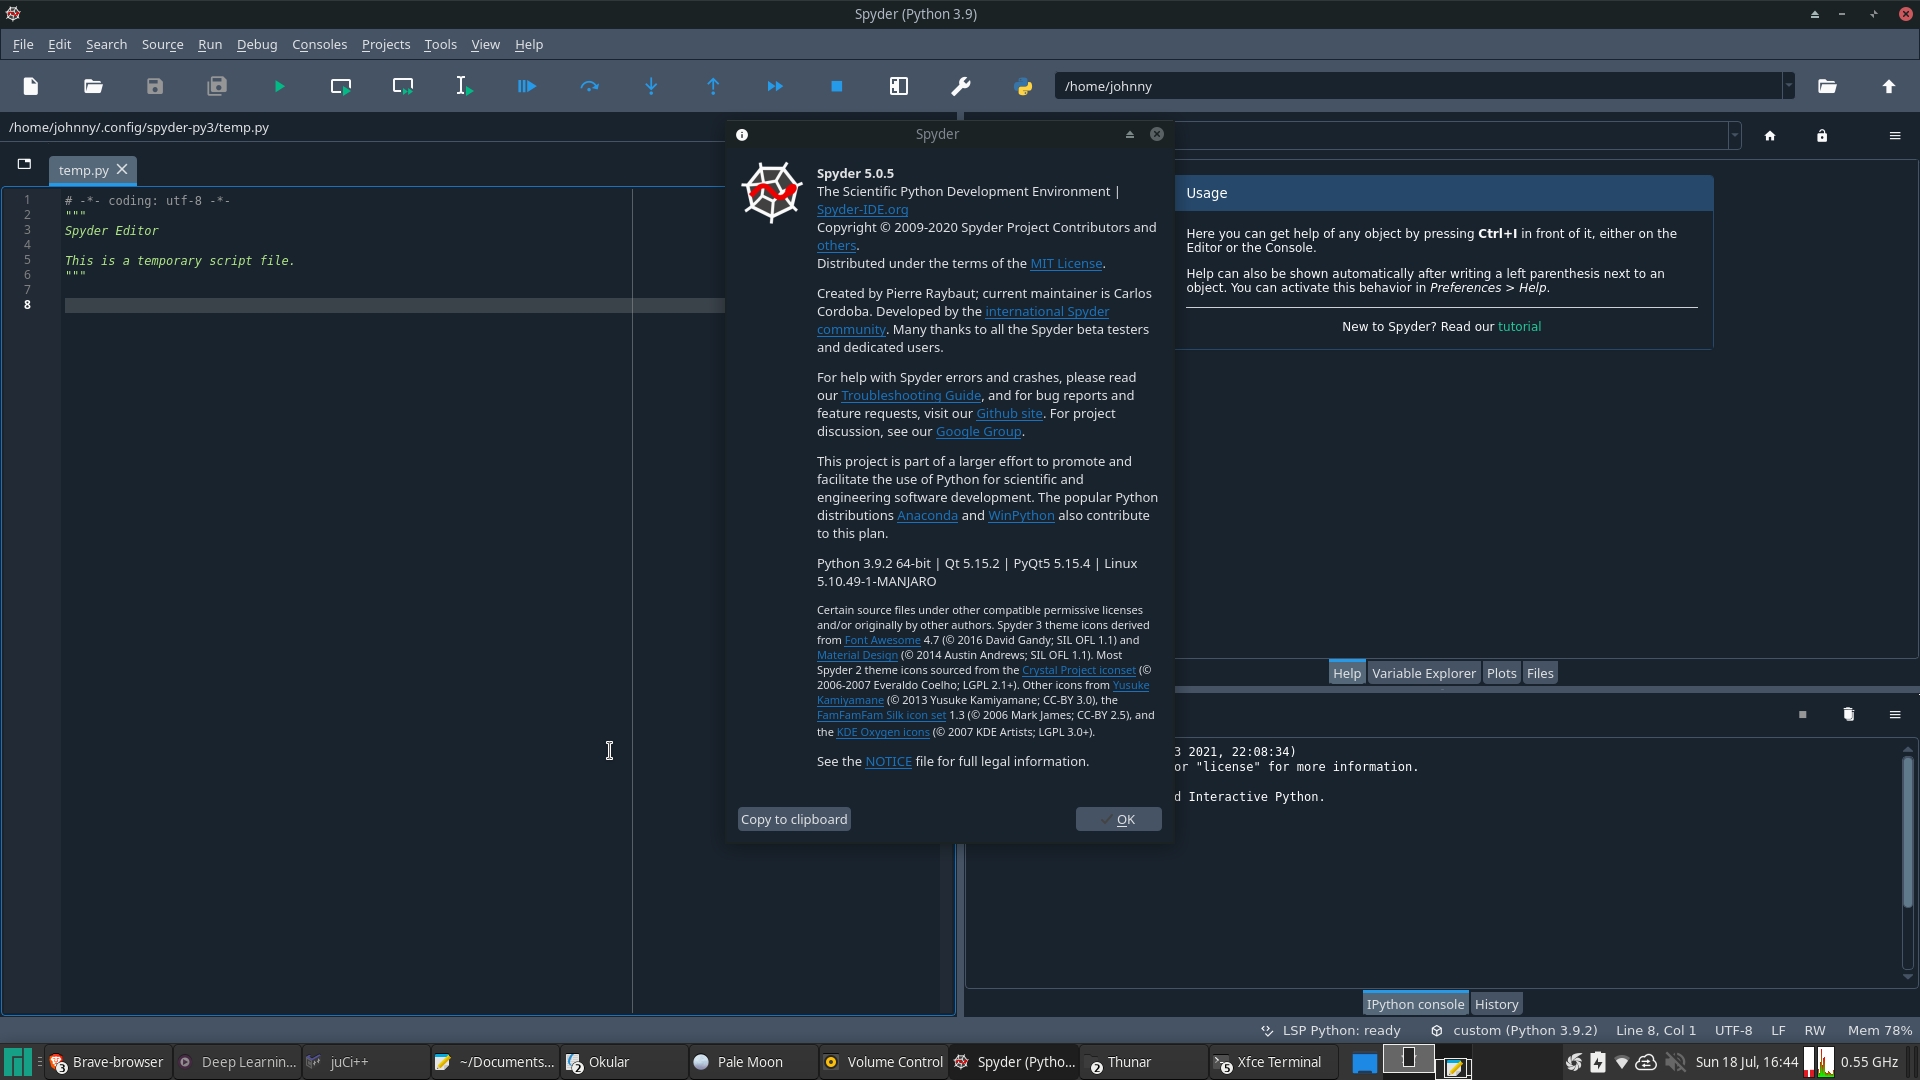This screenshot has width=1920, height=1080.
Task: Change to parent directory arrow icon
Action: coord(1889,86)
